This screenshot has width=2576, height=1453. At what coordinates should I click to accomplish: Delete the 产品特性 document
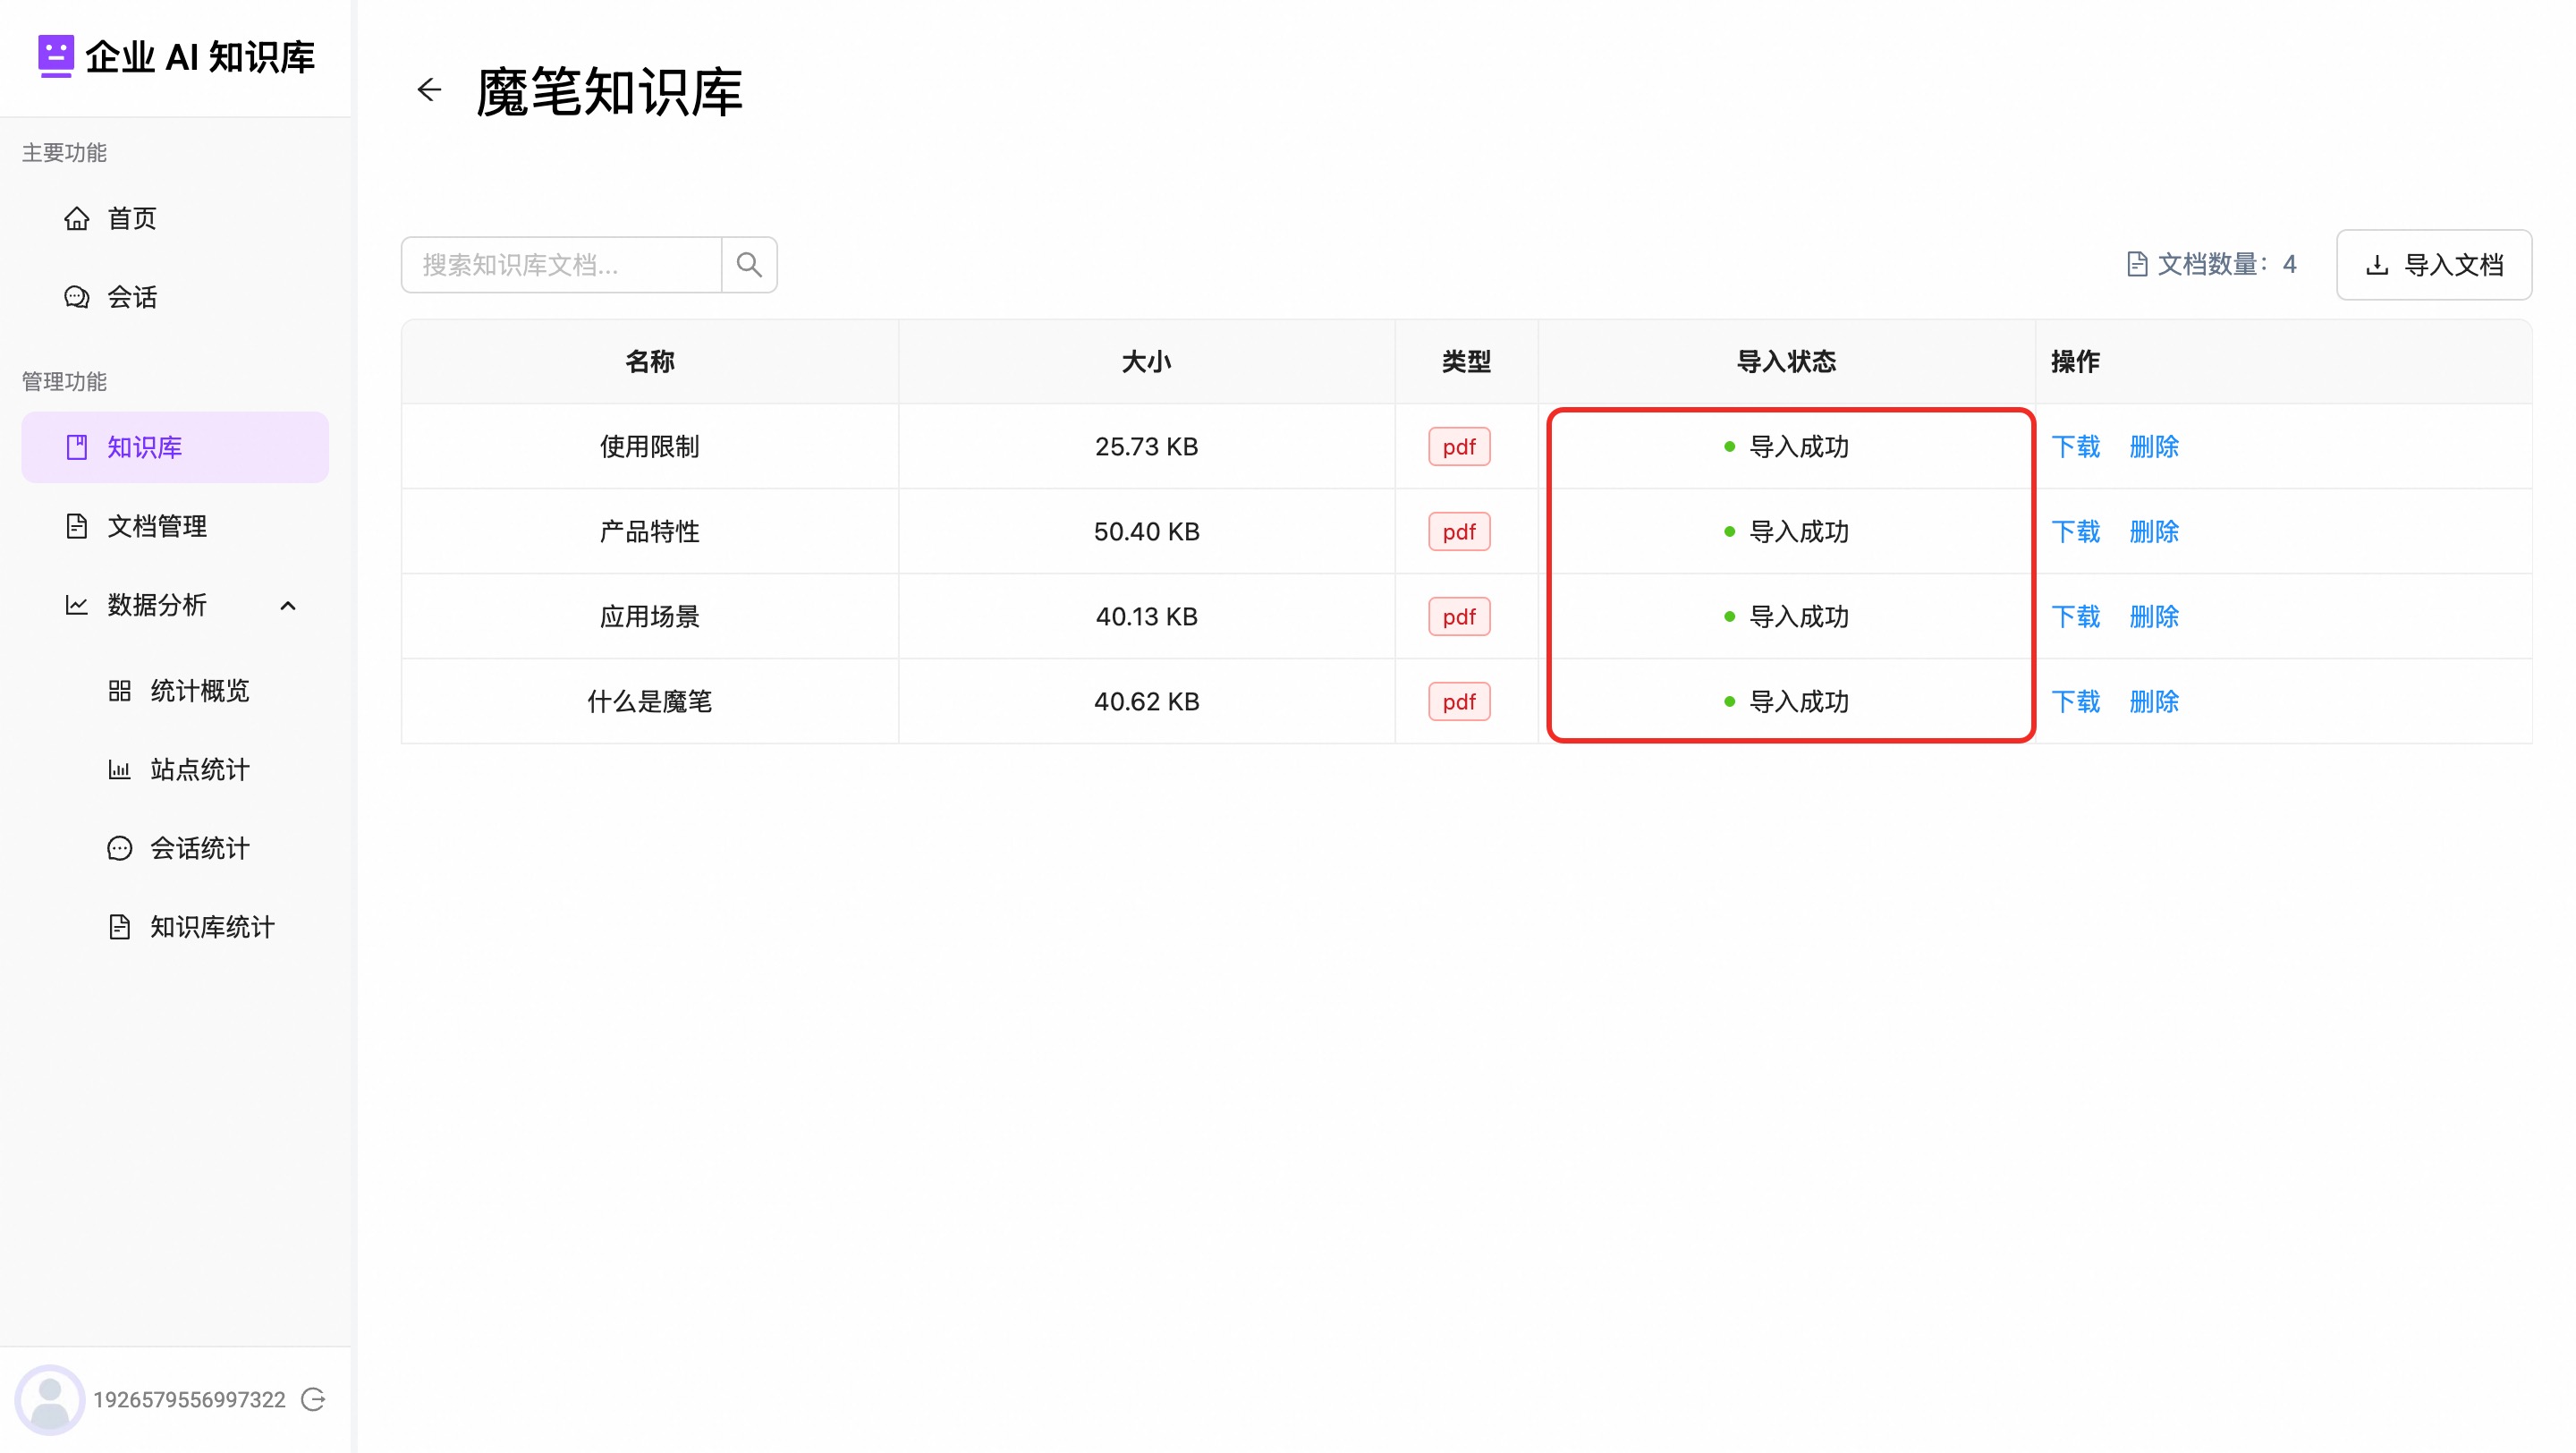(x=2153, y=531)
